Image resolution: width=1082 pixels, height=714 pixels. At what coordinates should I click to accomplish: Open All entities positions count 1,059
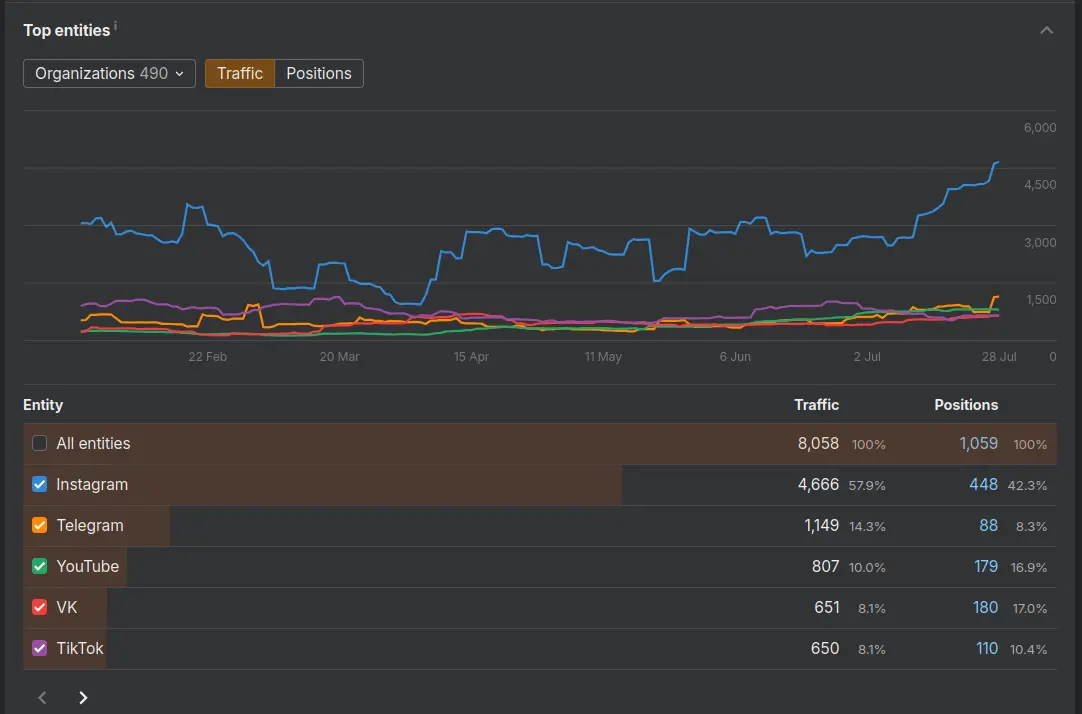click(x=978, y=443)
